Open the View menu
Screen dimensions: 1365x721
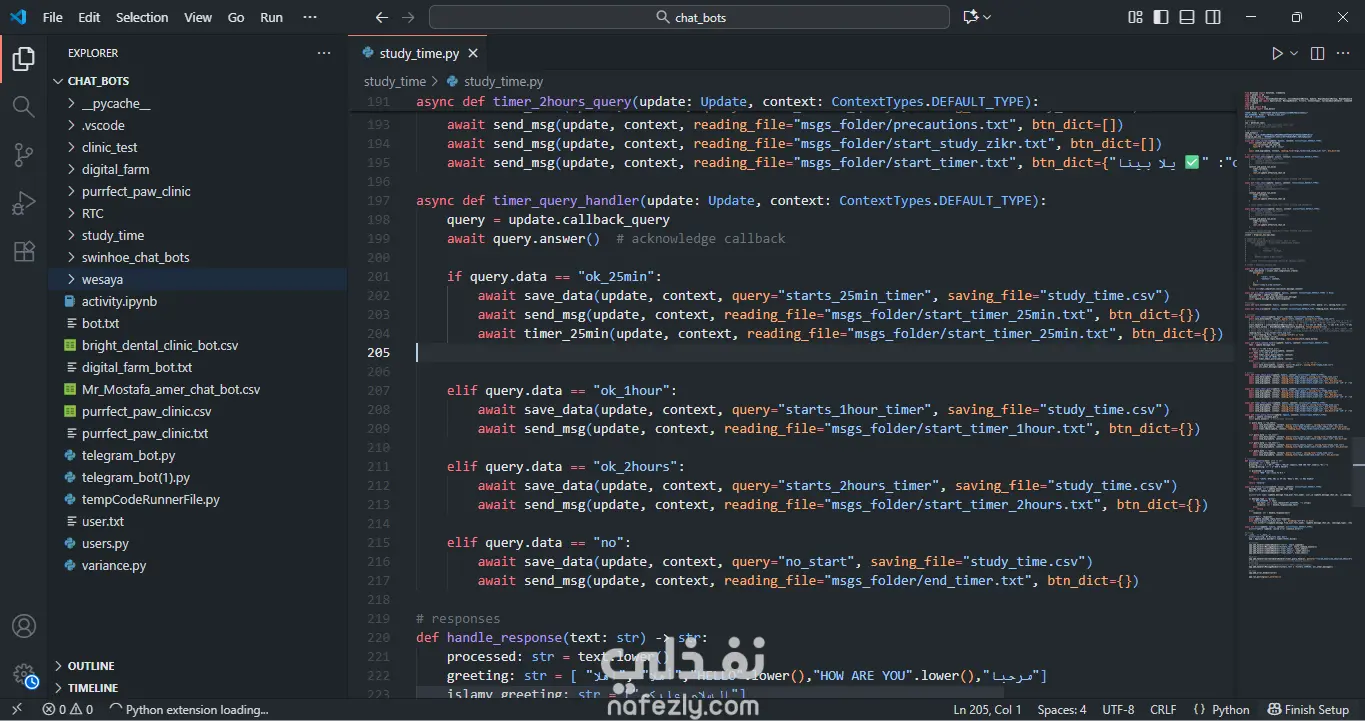point(198,17)
